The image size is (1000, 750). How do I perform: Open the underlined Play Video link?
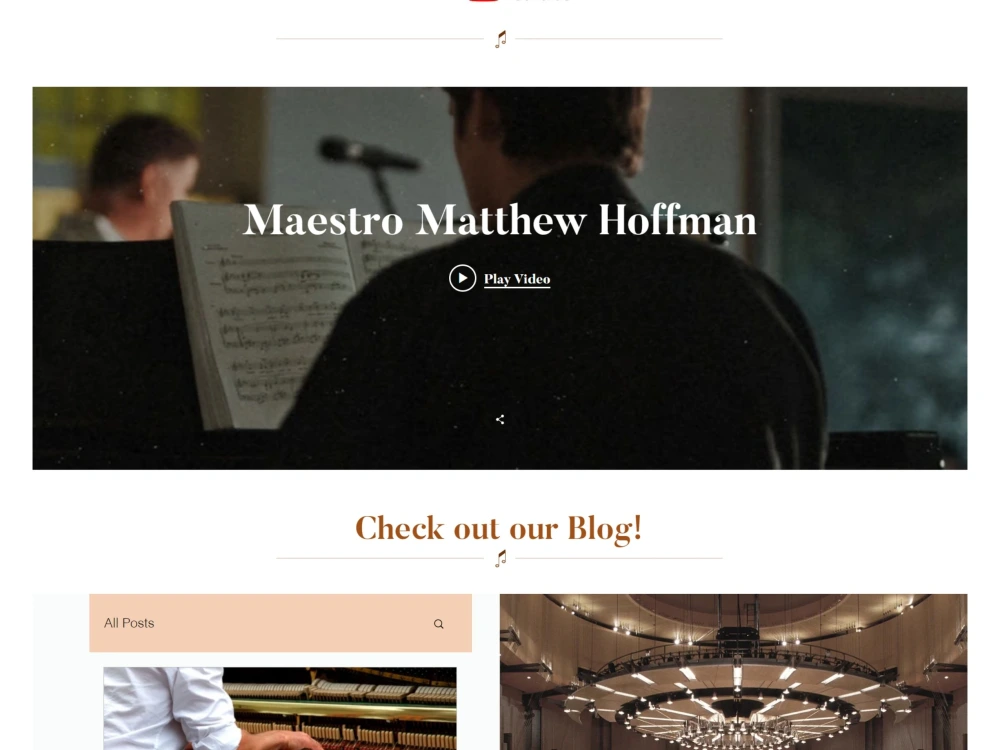click(517, 279)
